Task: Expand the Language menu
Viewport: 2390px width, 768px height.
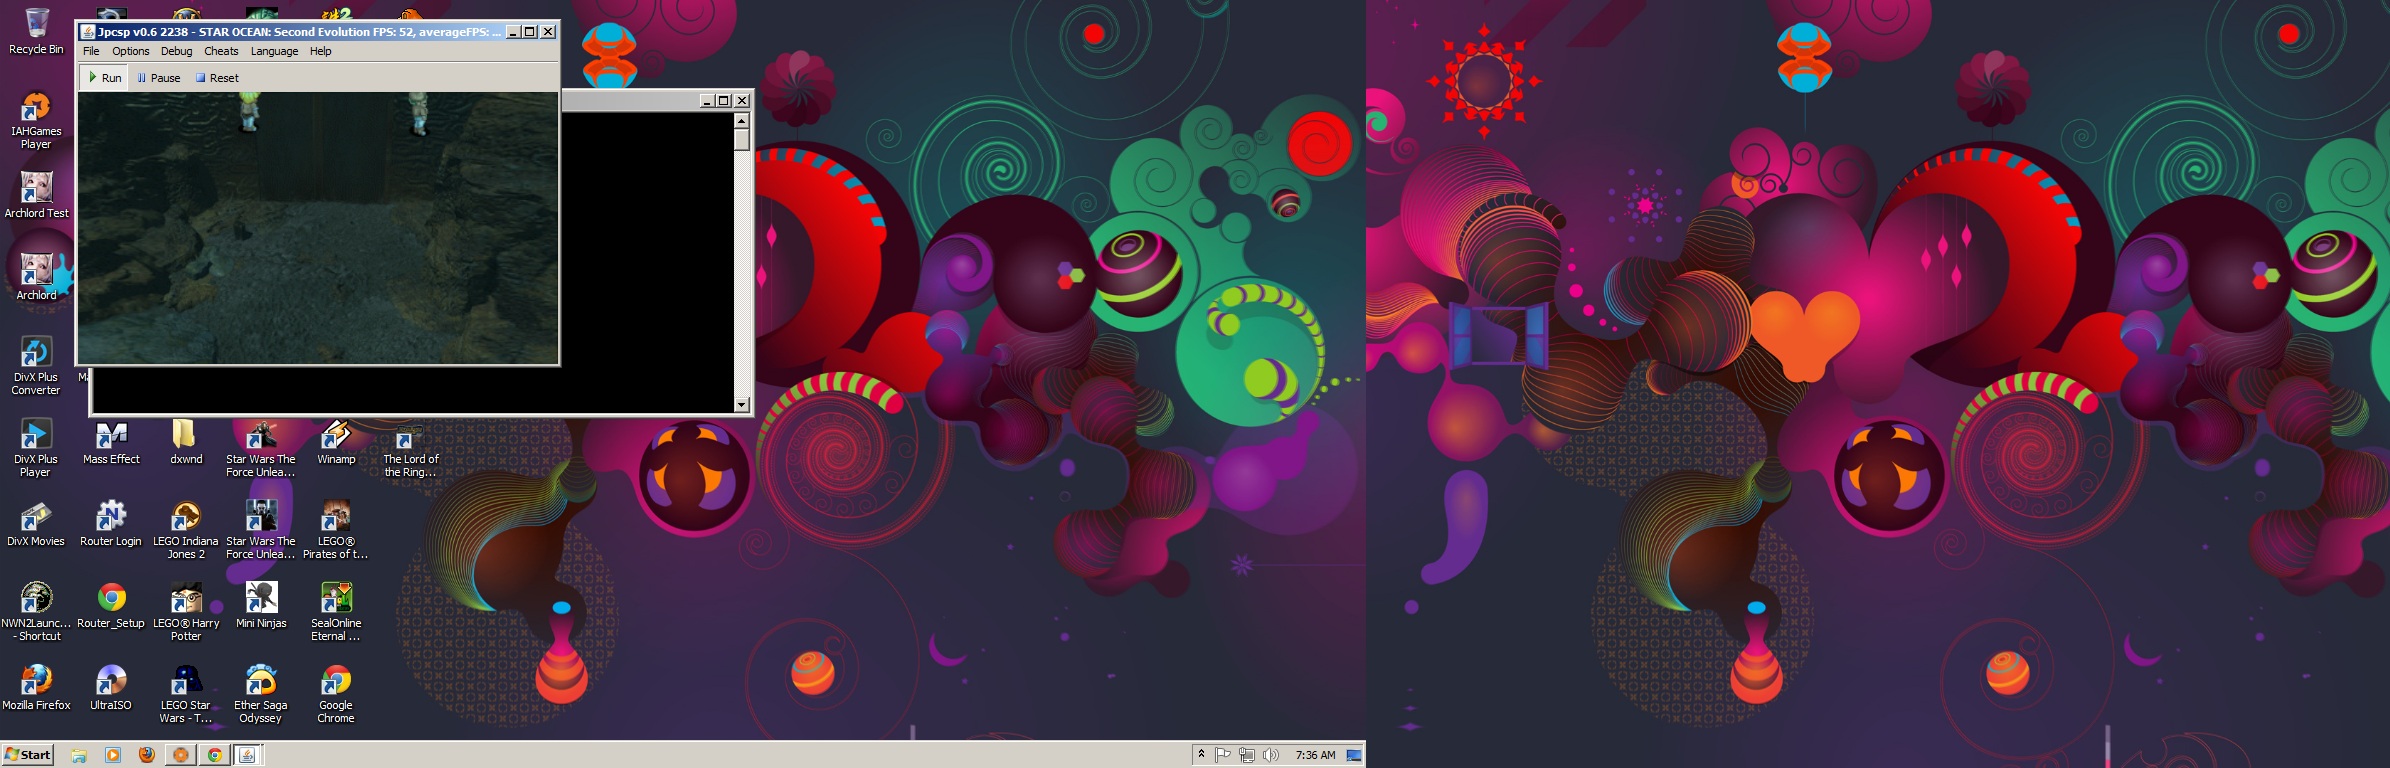Action: (x=274, y=51)
